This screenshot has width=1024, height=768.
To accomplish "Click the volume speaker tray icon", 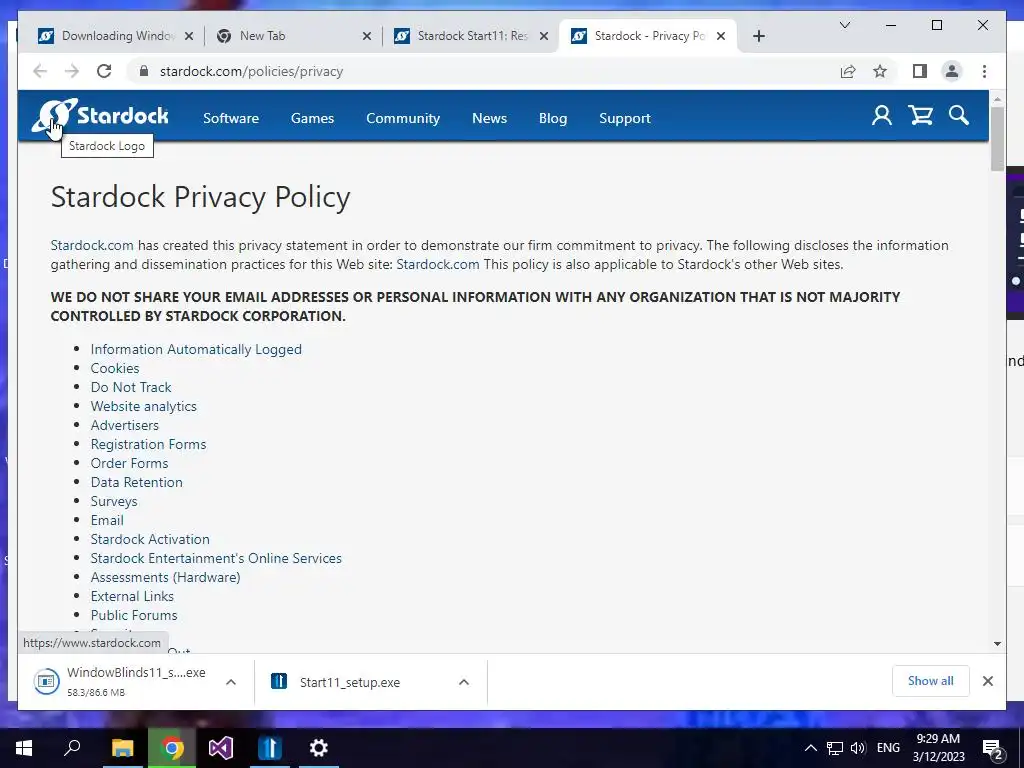I will click(857, 748).
